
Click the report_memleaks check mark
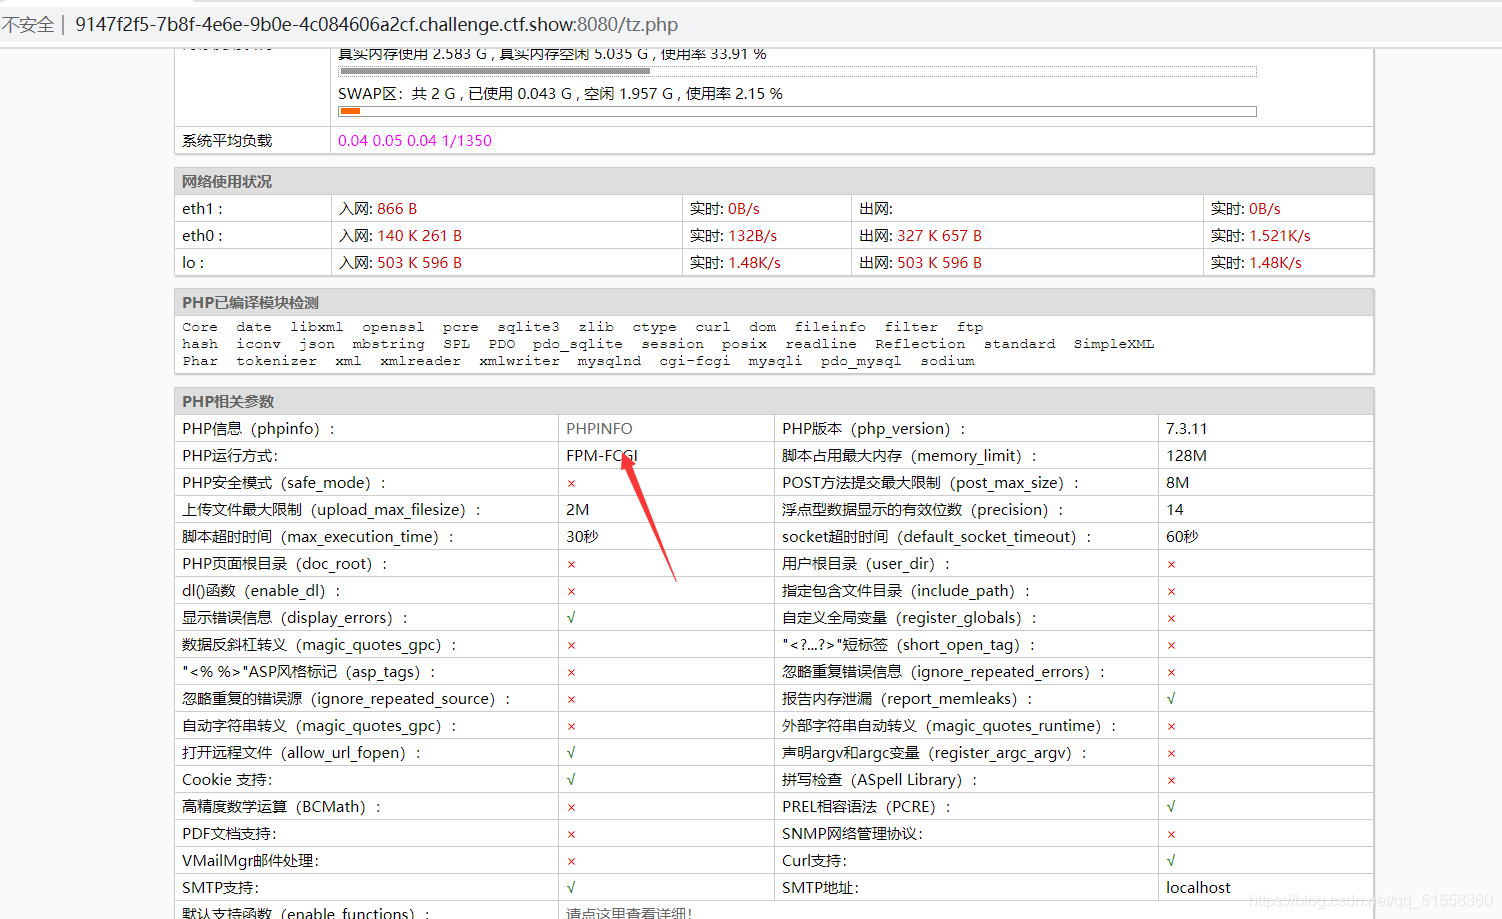(x=1171, y=698)
